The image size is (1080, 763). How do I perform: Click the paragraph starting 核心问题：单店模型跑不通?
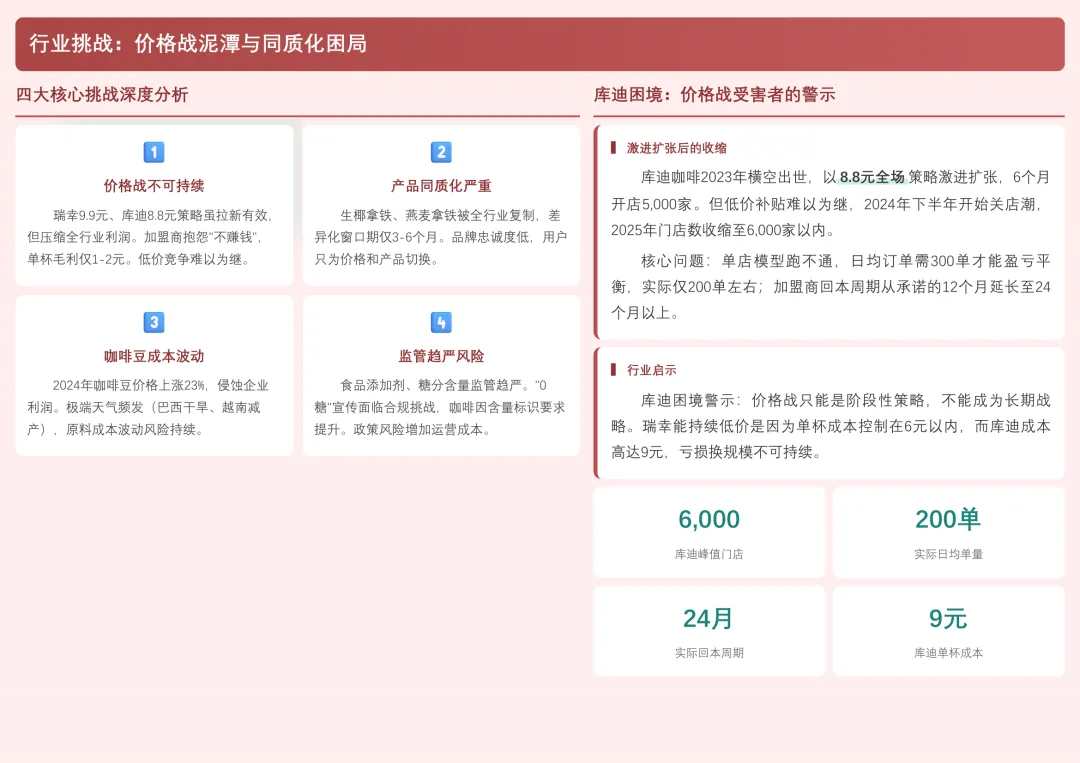(831, 286)
